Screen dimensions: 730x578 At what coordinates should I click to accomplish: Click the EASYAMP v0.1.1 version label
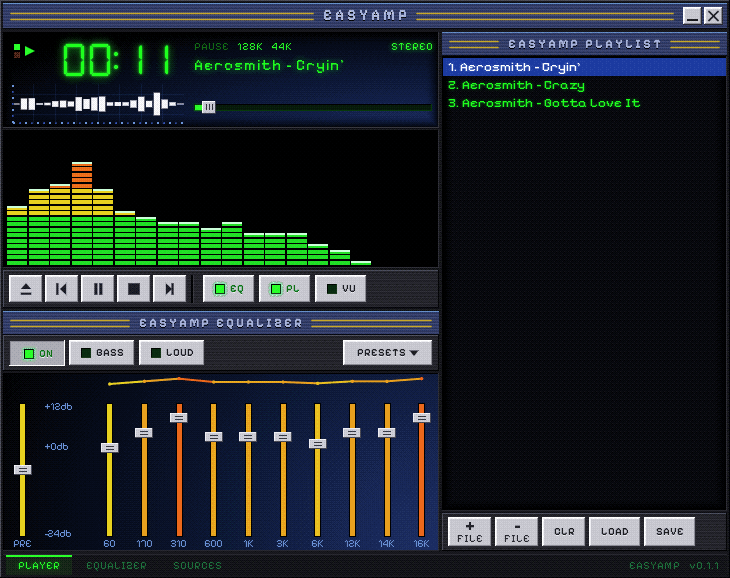pyautogui.click(x=674, y=566)
